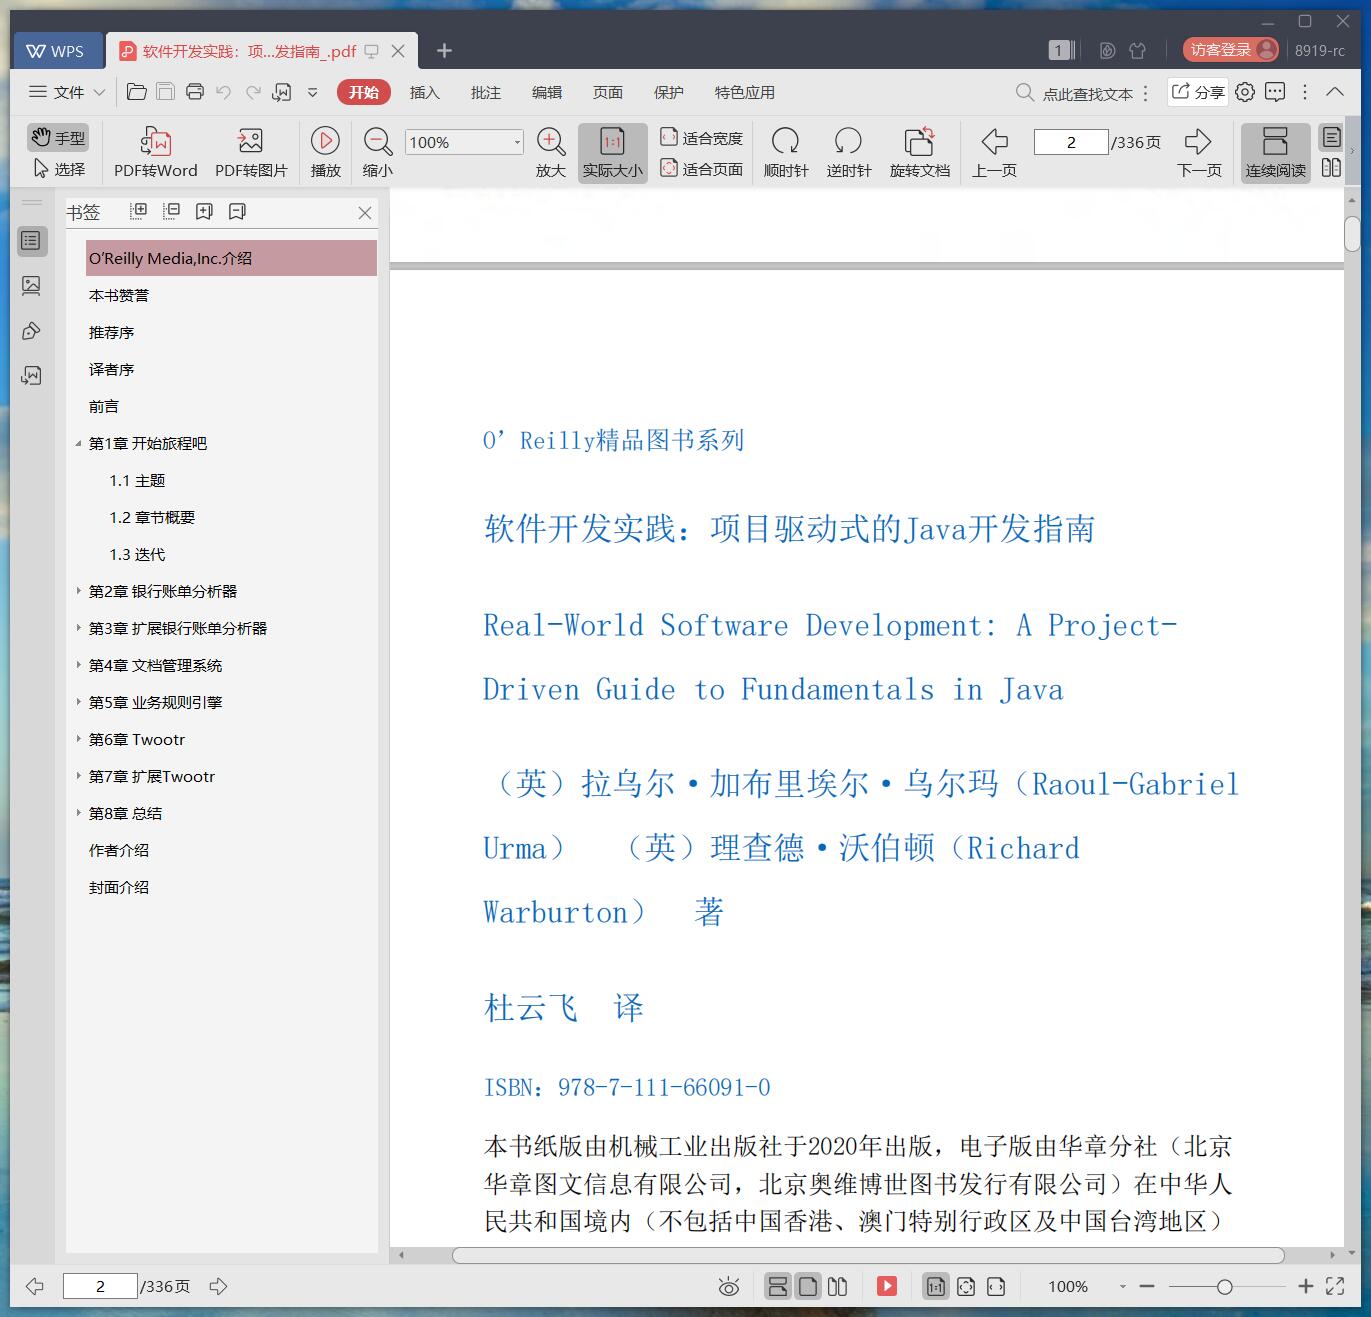This screenshot has height=1317, width=1371.
Task: Go to 下一页 next page
Action: (x=1199, y=152)
